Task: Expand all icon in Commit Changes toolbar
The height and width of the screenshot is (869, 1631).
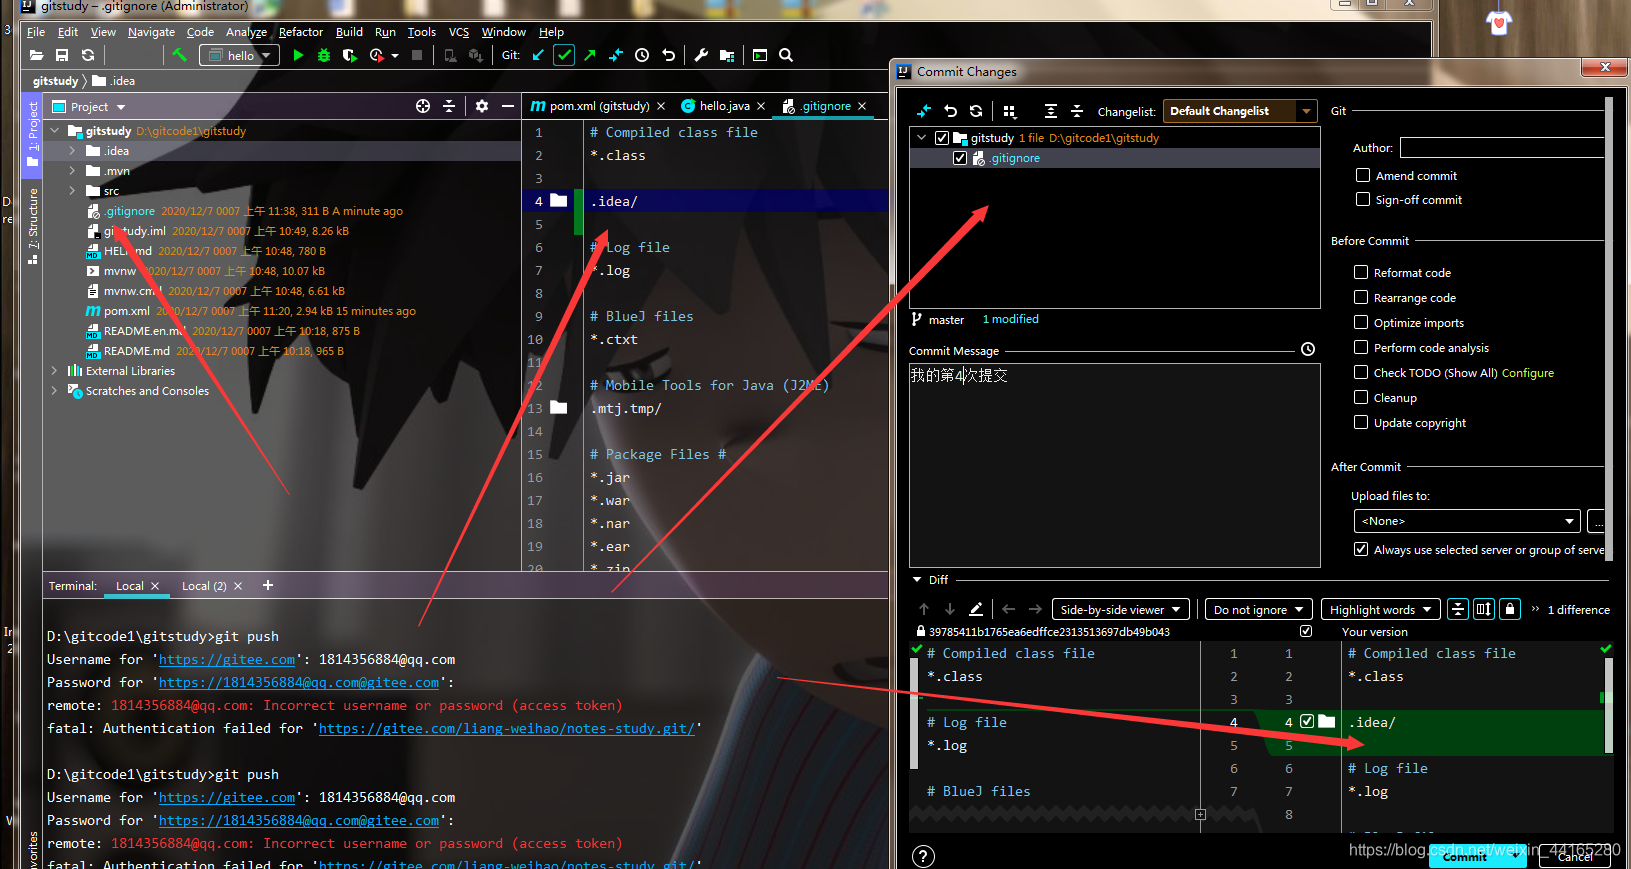Action: [x=1050, y=111]
